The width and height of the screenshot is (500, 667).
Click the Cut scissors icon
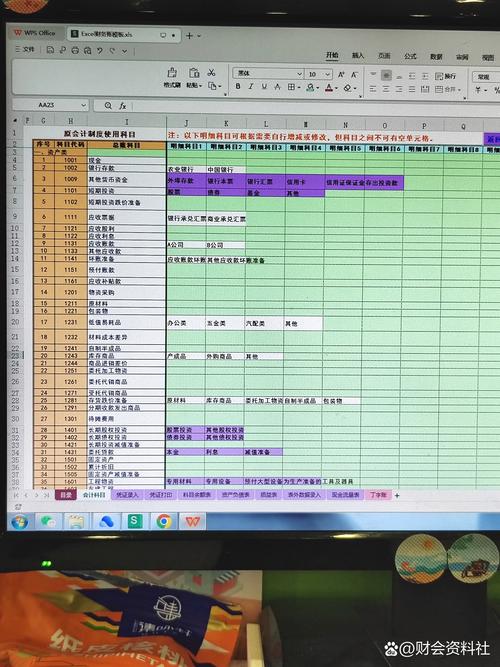[x=211, y=72]
